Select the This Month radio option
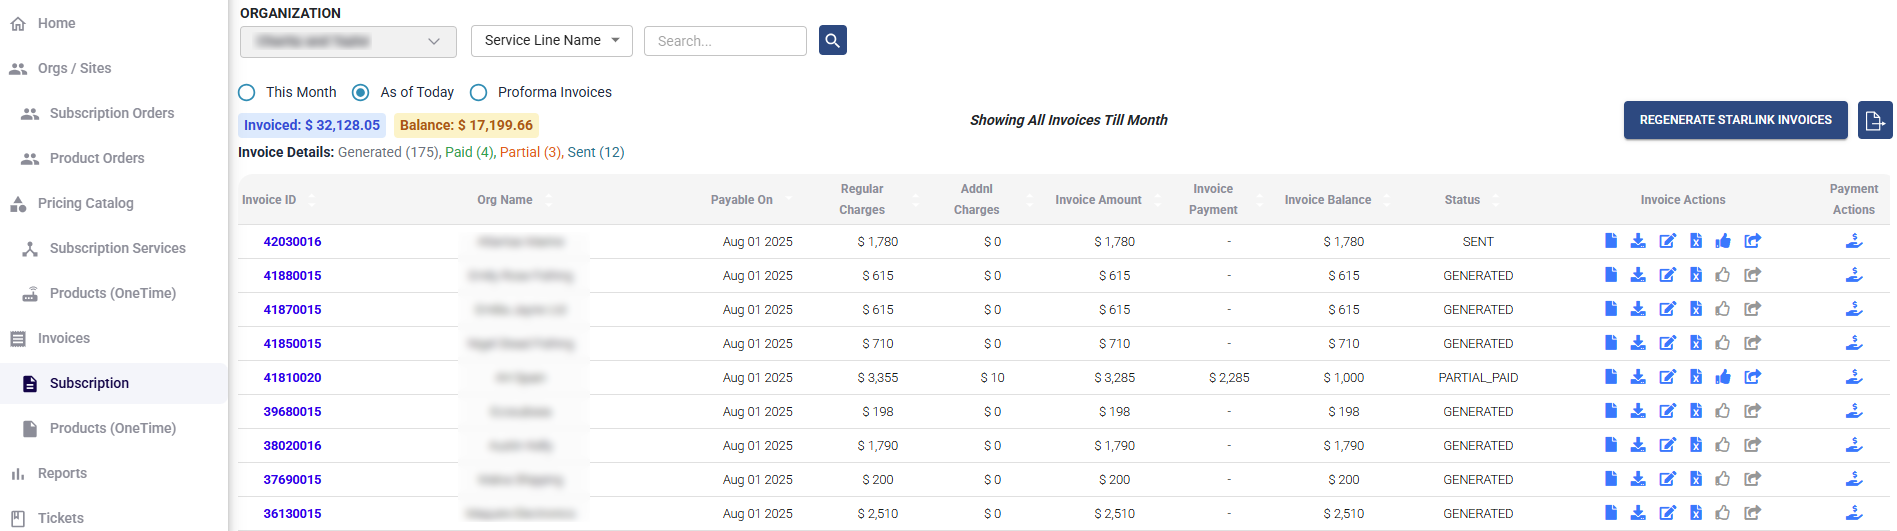 (x=247, y=92)
